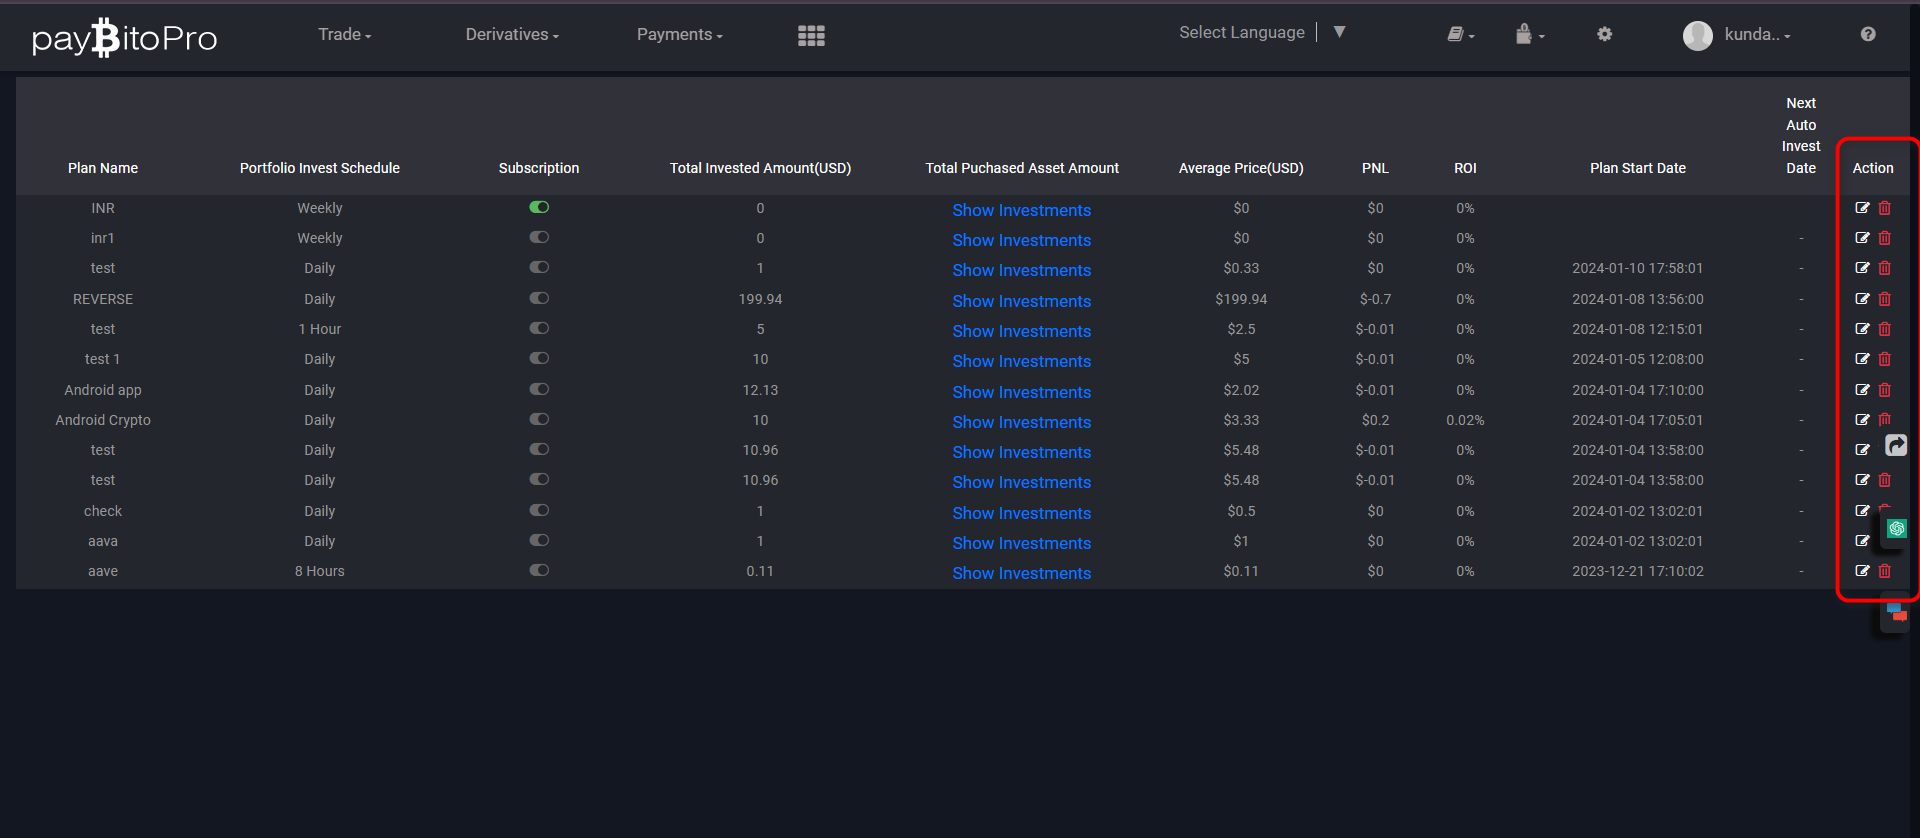Open the Derivatives menu
The image size is (1920, 838).
(x=511, y=35)
